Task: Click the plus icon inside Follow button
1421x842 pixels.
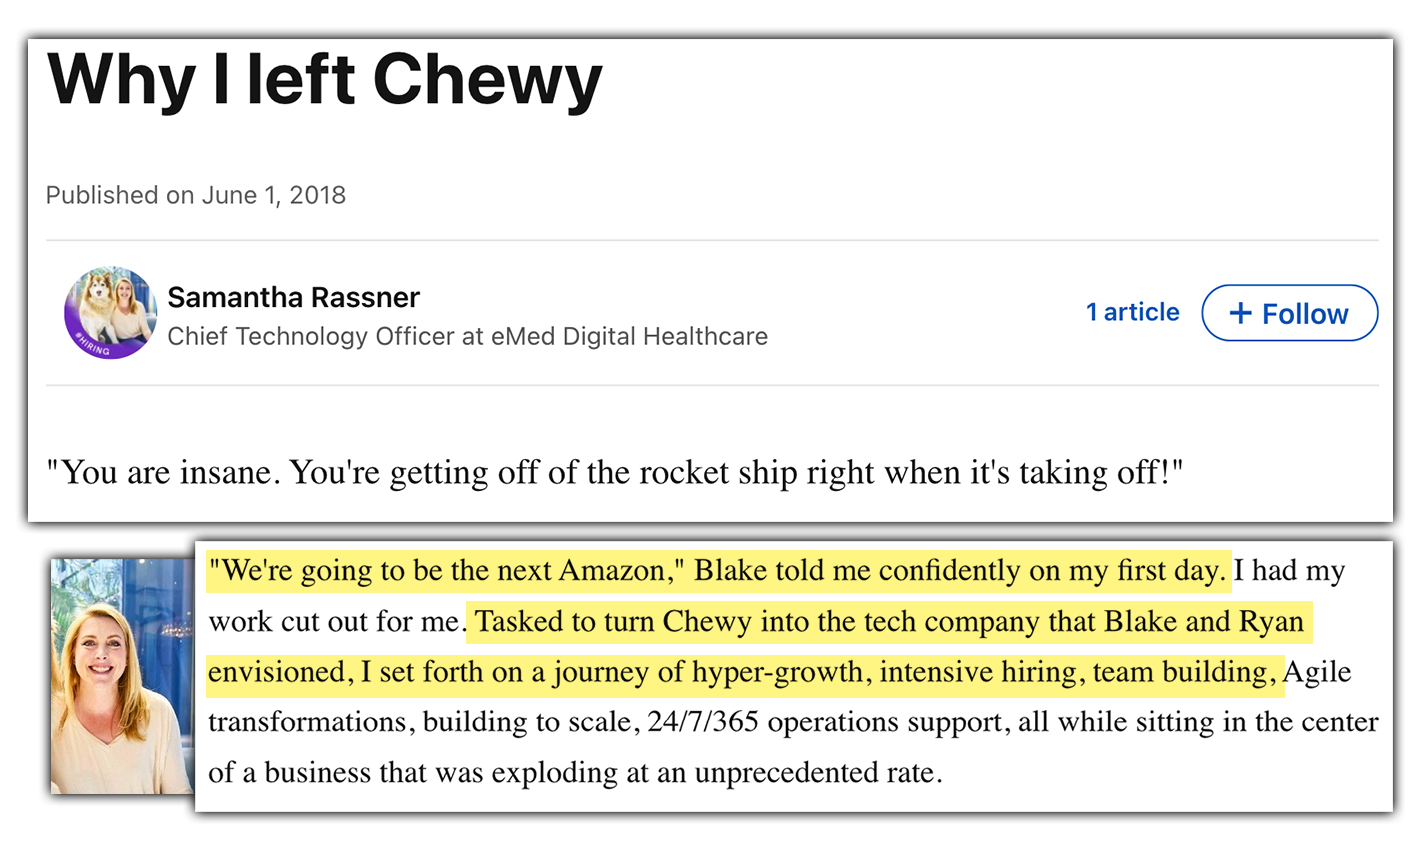Action: (1240, 313)
